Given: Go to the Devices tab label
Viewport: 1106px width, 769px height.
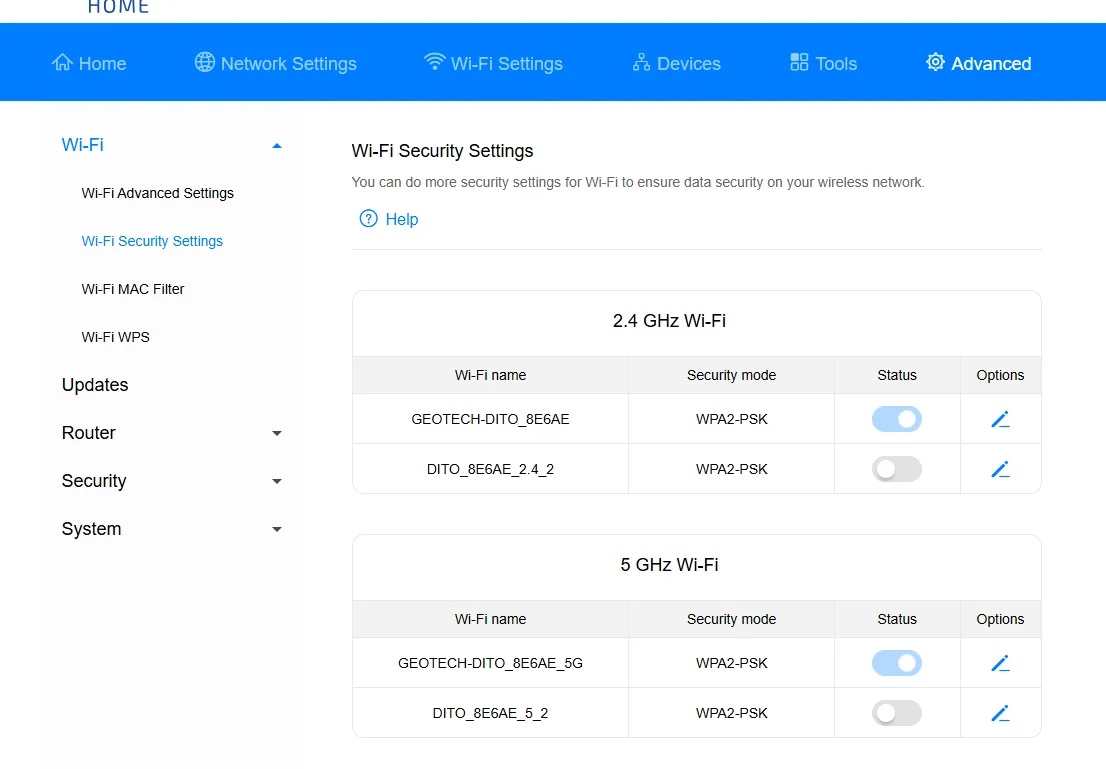Looking at the screenshot, I should 688,63.
